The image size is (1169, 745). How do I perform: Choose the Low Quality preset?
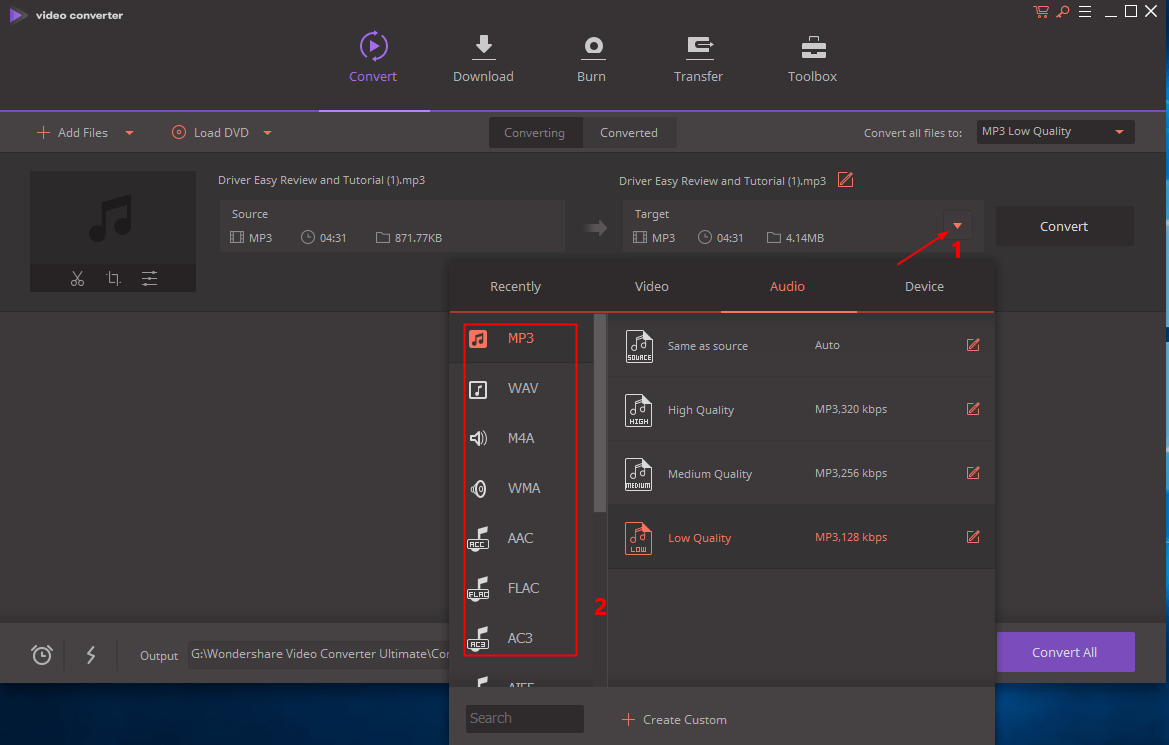pos(801,537)
